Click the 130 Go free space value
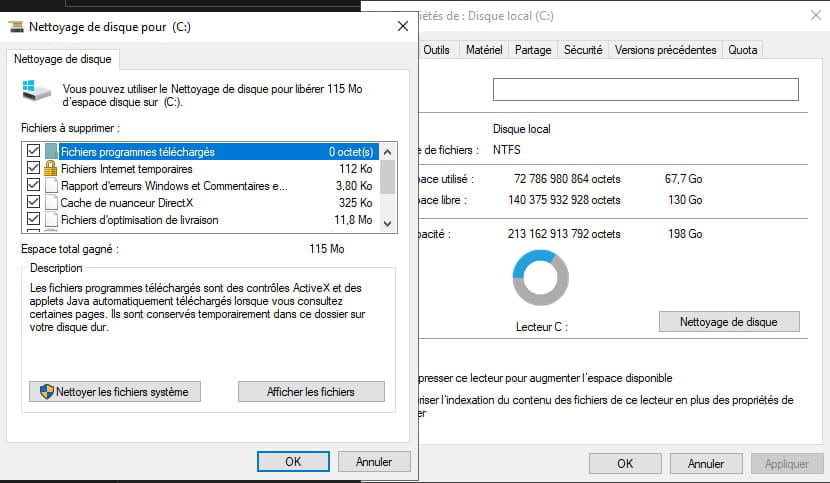This screenshot has width=830, height=483. 685,200
